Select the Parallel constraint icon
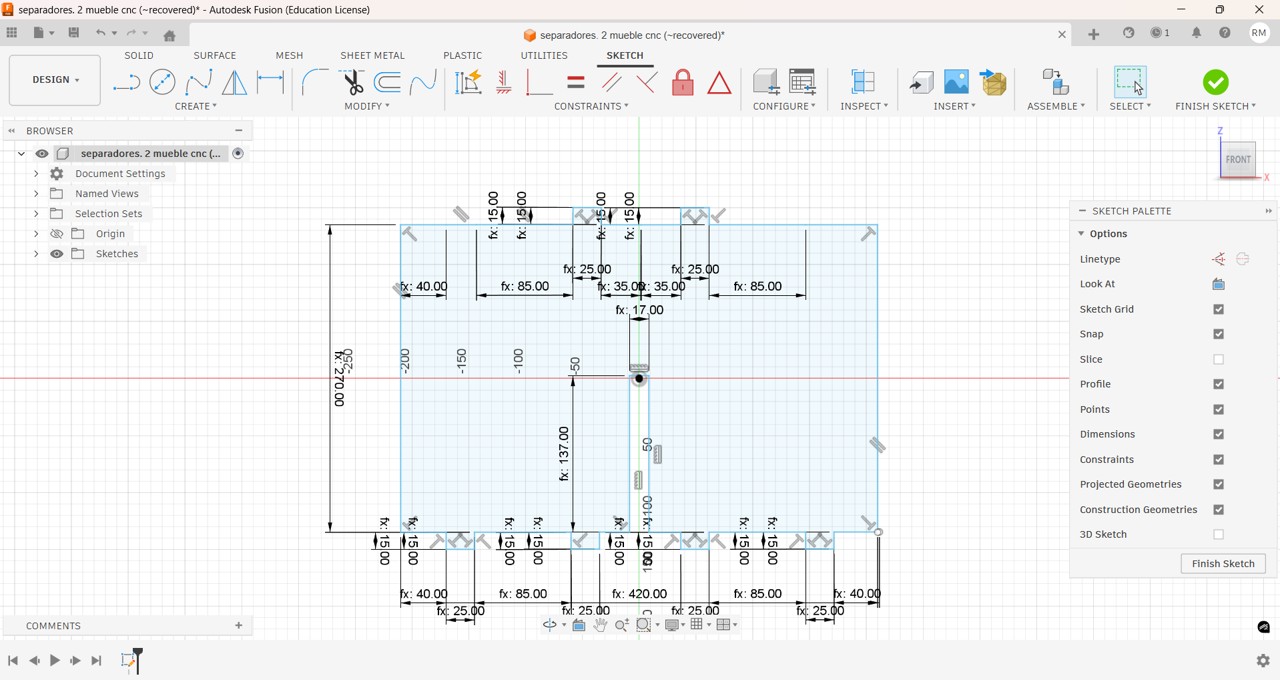Viewport: 1280px width, 680px height. tap(611, 82)
